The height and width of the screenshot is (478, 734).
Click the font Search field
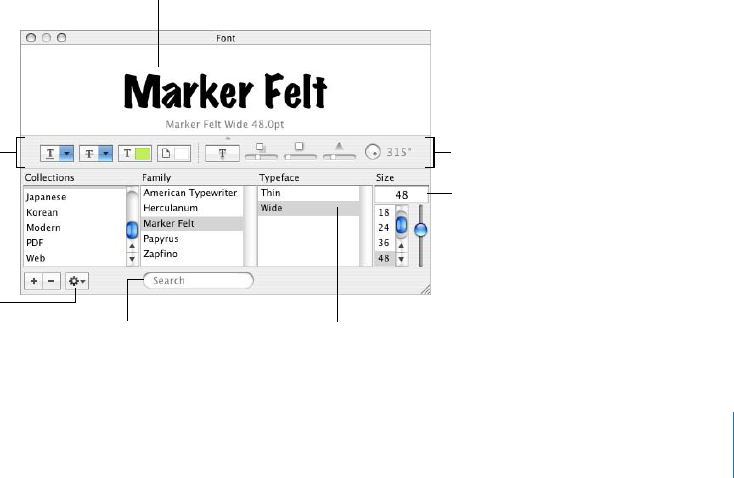tap(198, 280)
